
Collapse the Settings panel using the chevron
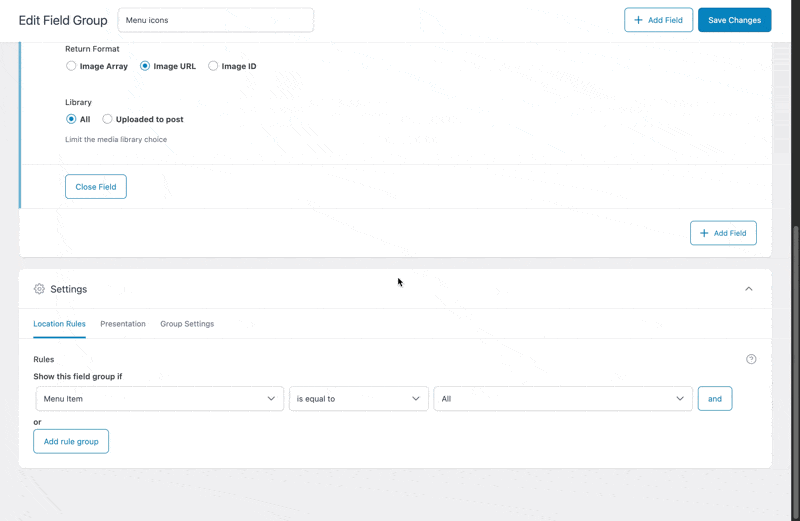[x=748, y=289]
